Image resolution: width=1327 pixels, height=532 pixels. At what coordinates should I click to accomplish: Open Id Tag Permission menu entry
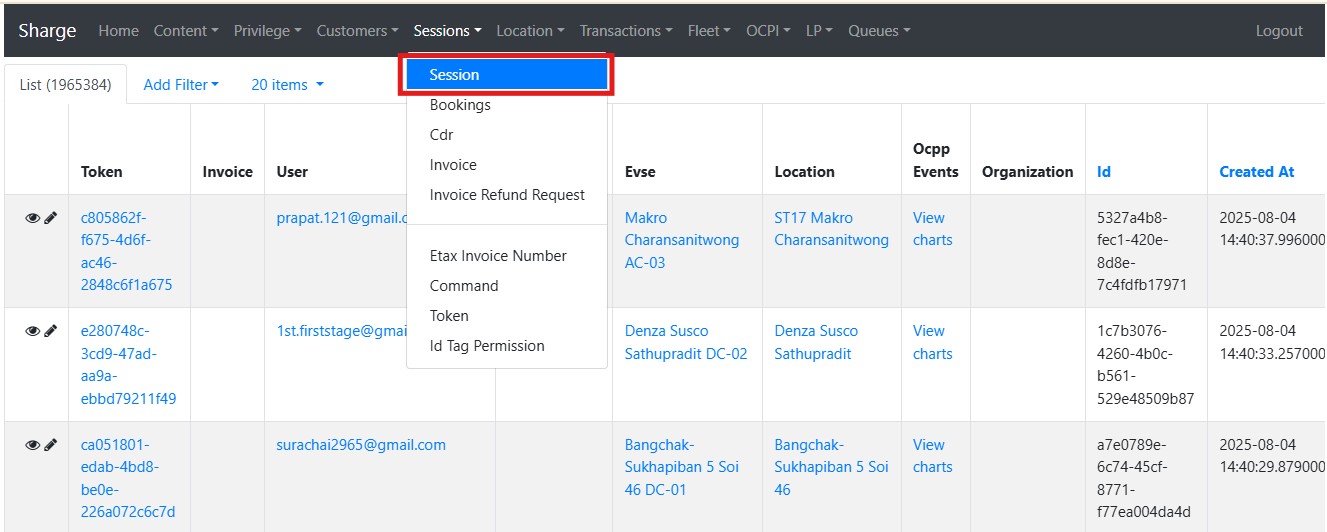(487, 346)
